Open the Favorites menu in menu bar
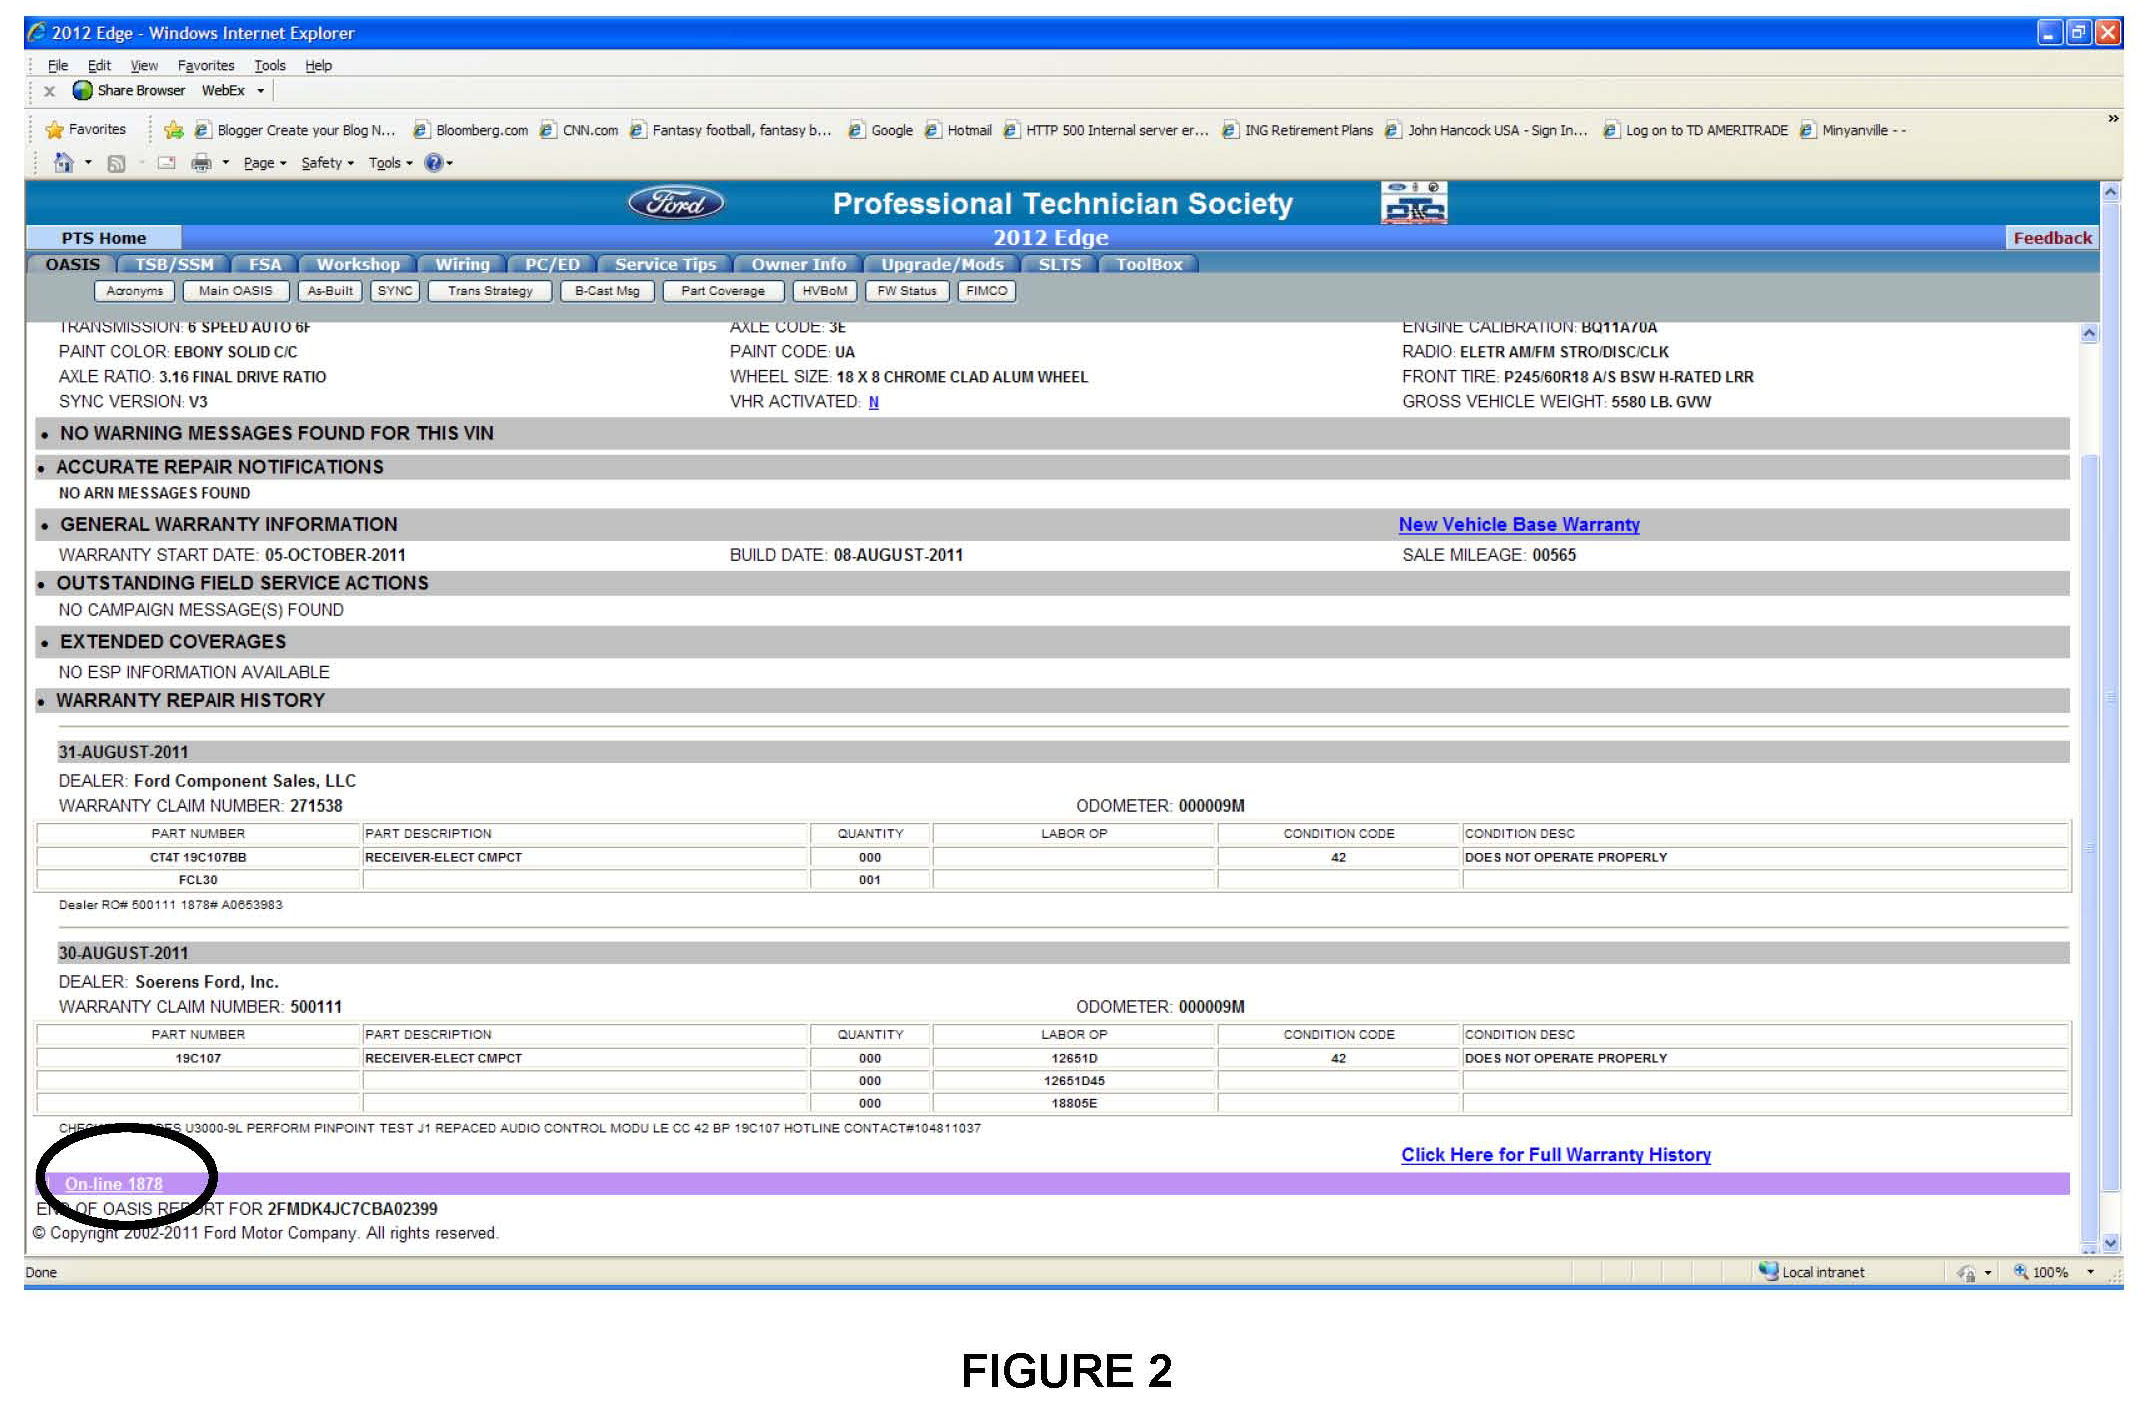2155x1414 pixels. (x=205, y=66)
